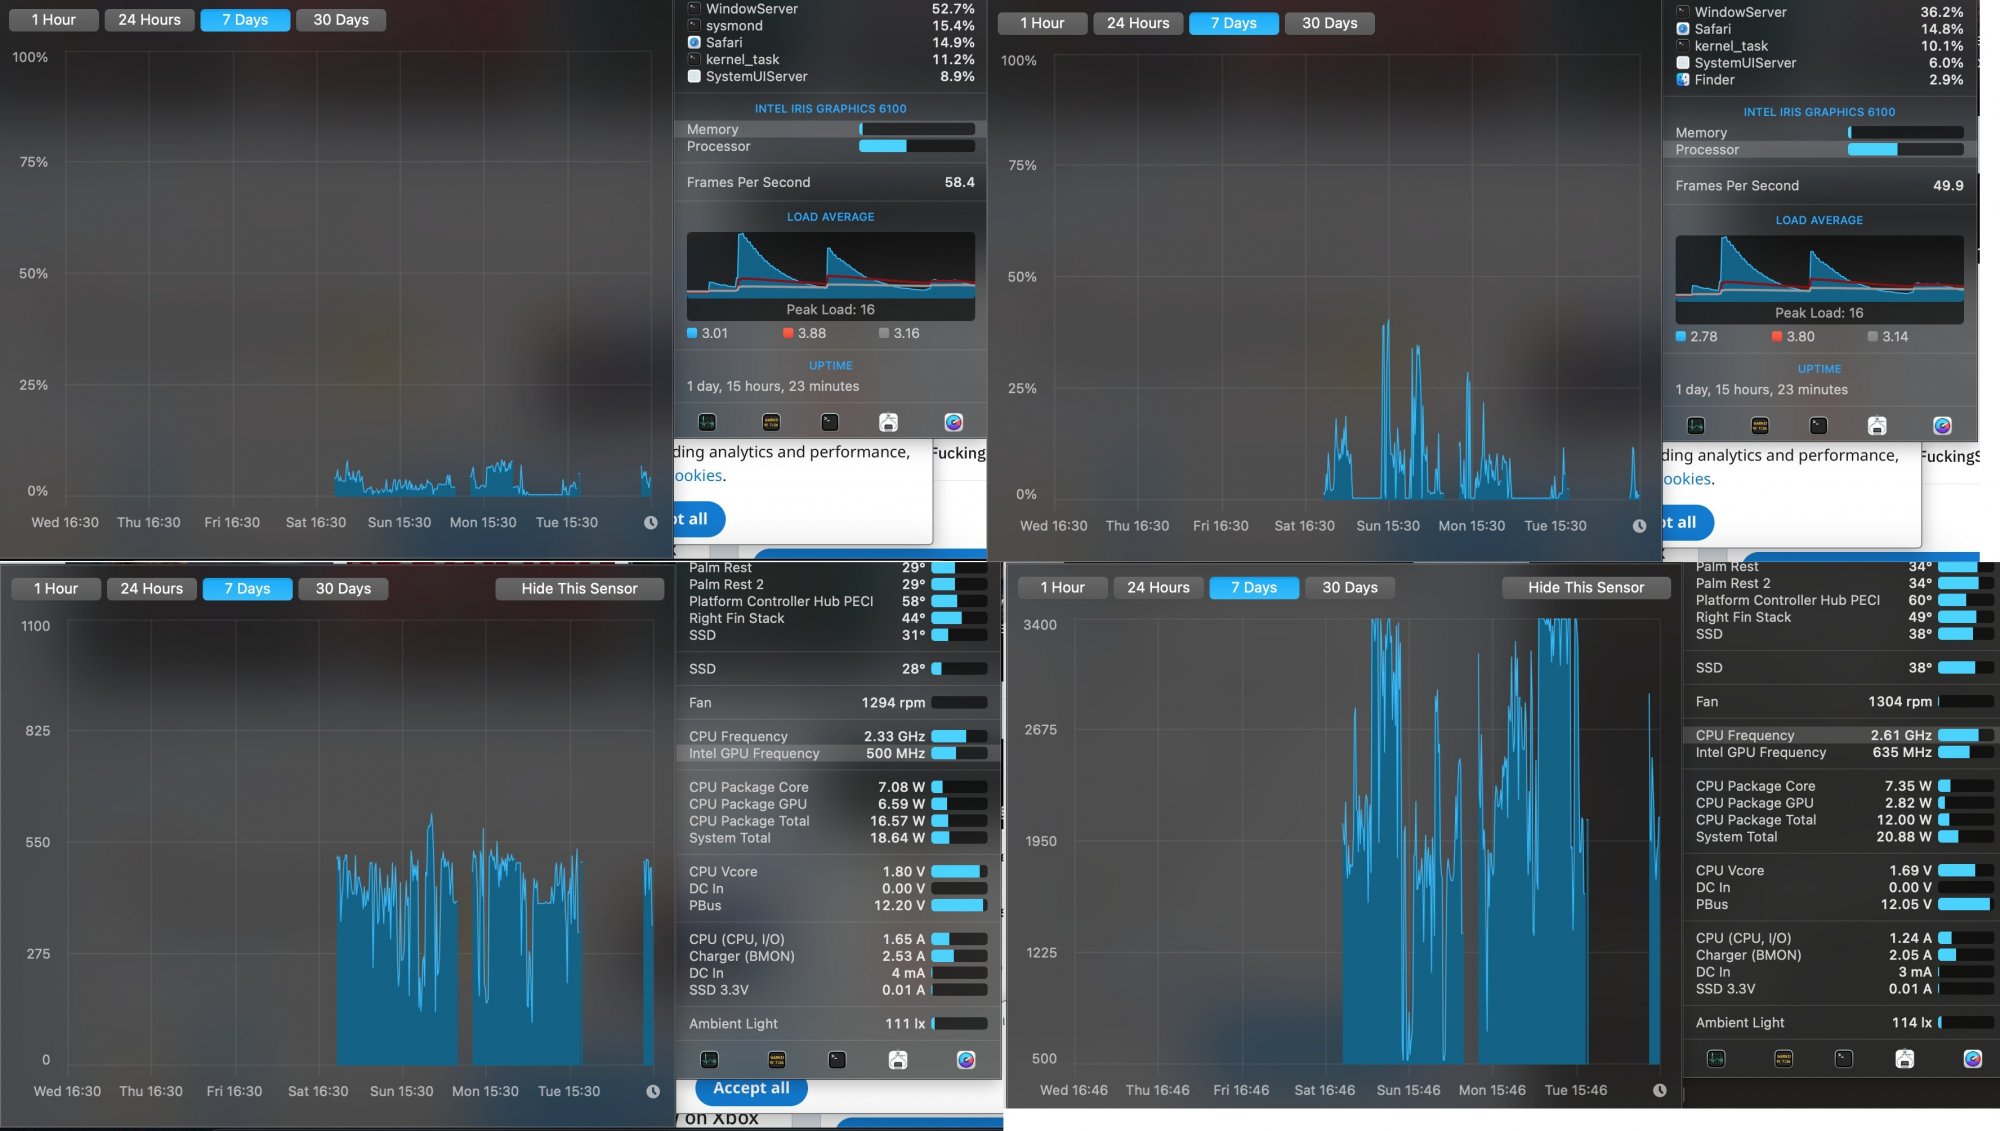Click Processor usage bar in the 49.9 FPS panel
The image size is (2000, 1131).
coord(1904,149)
